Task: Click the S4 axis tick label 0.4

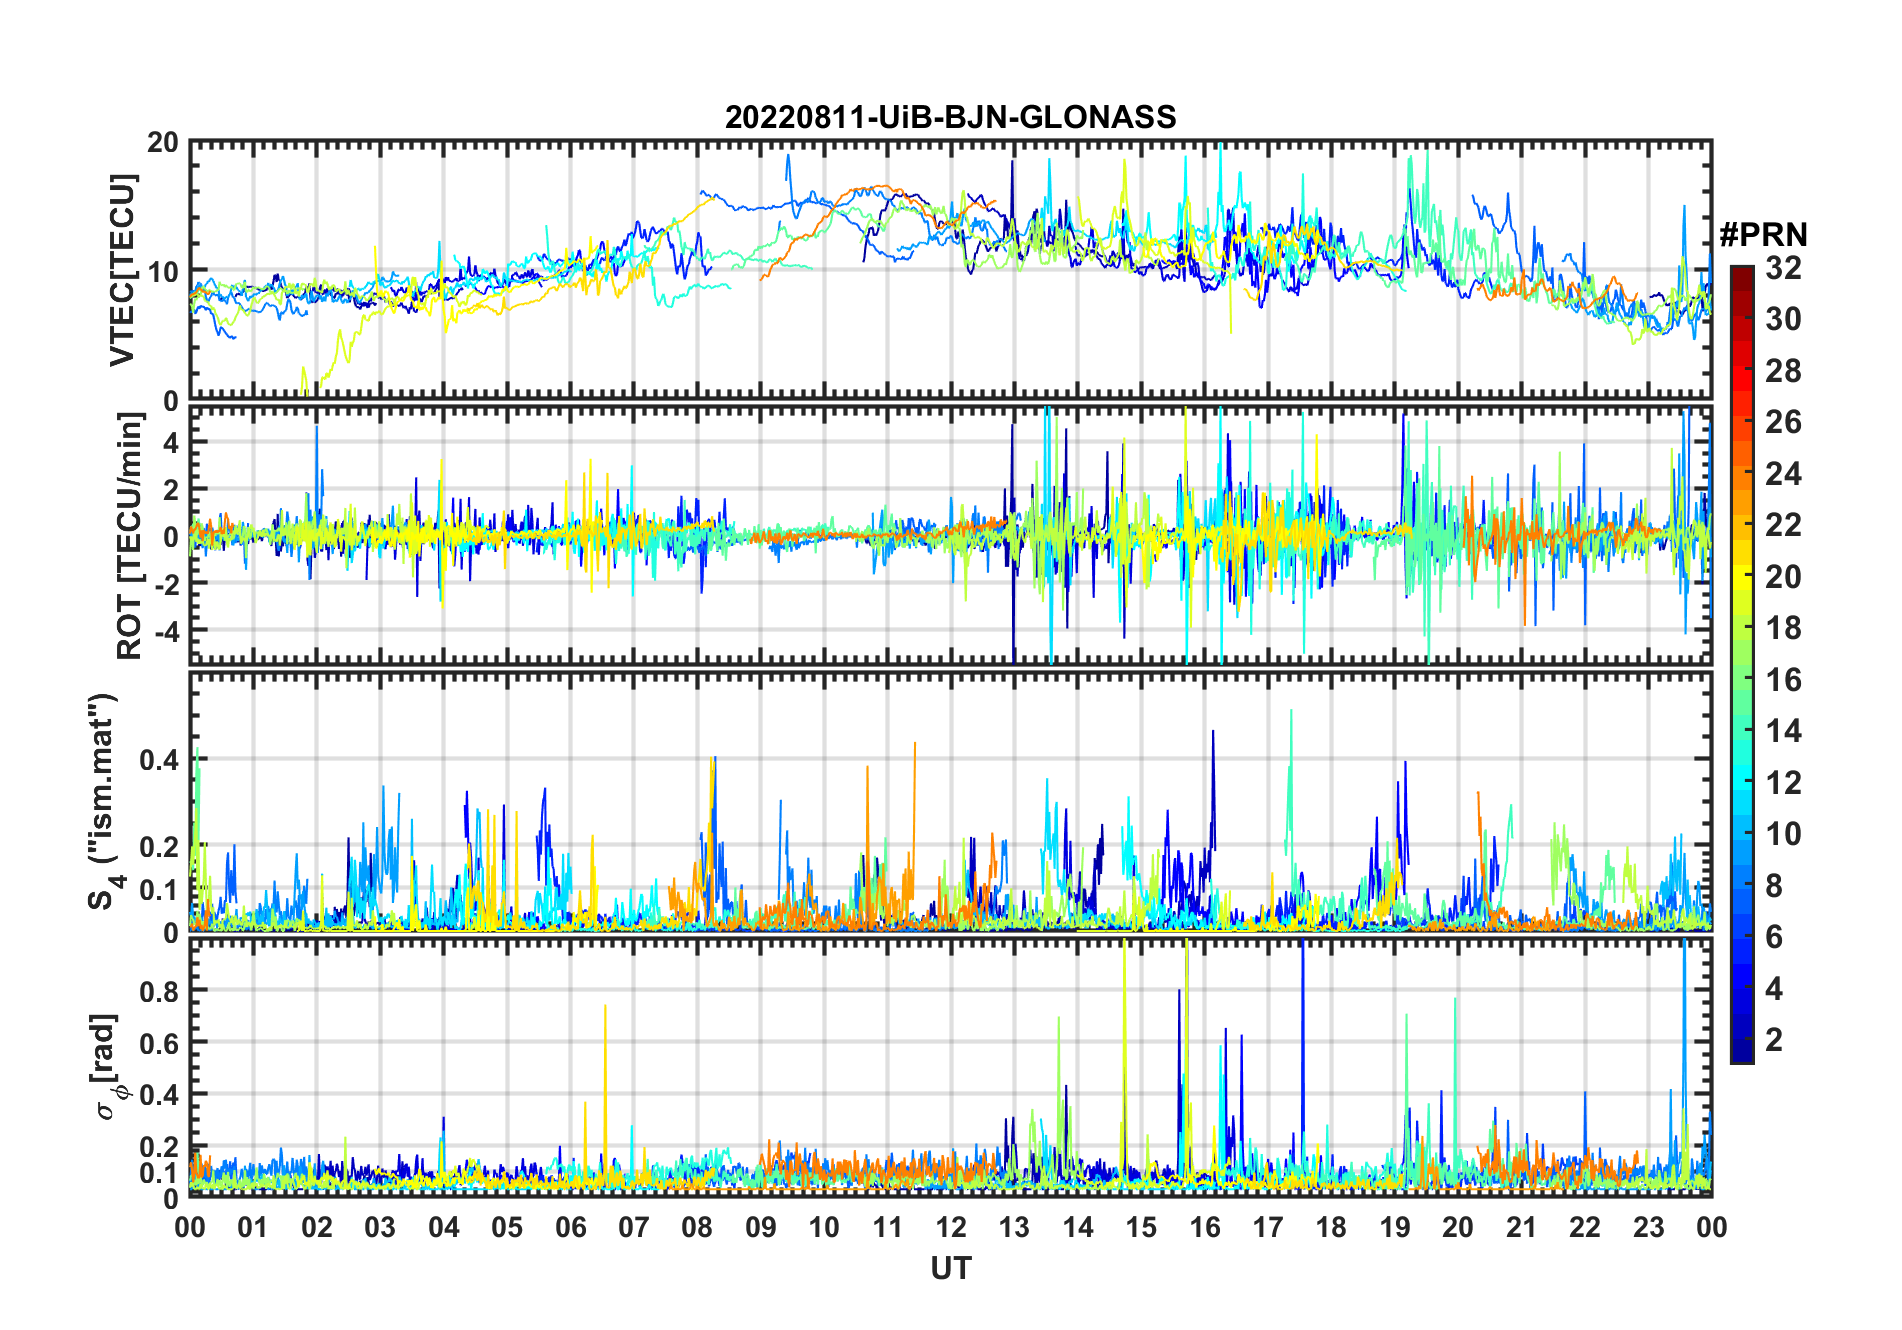Action: 159,760
